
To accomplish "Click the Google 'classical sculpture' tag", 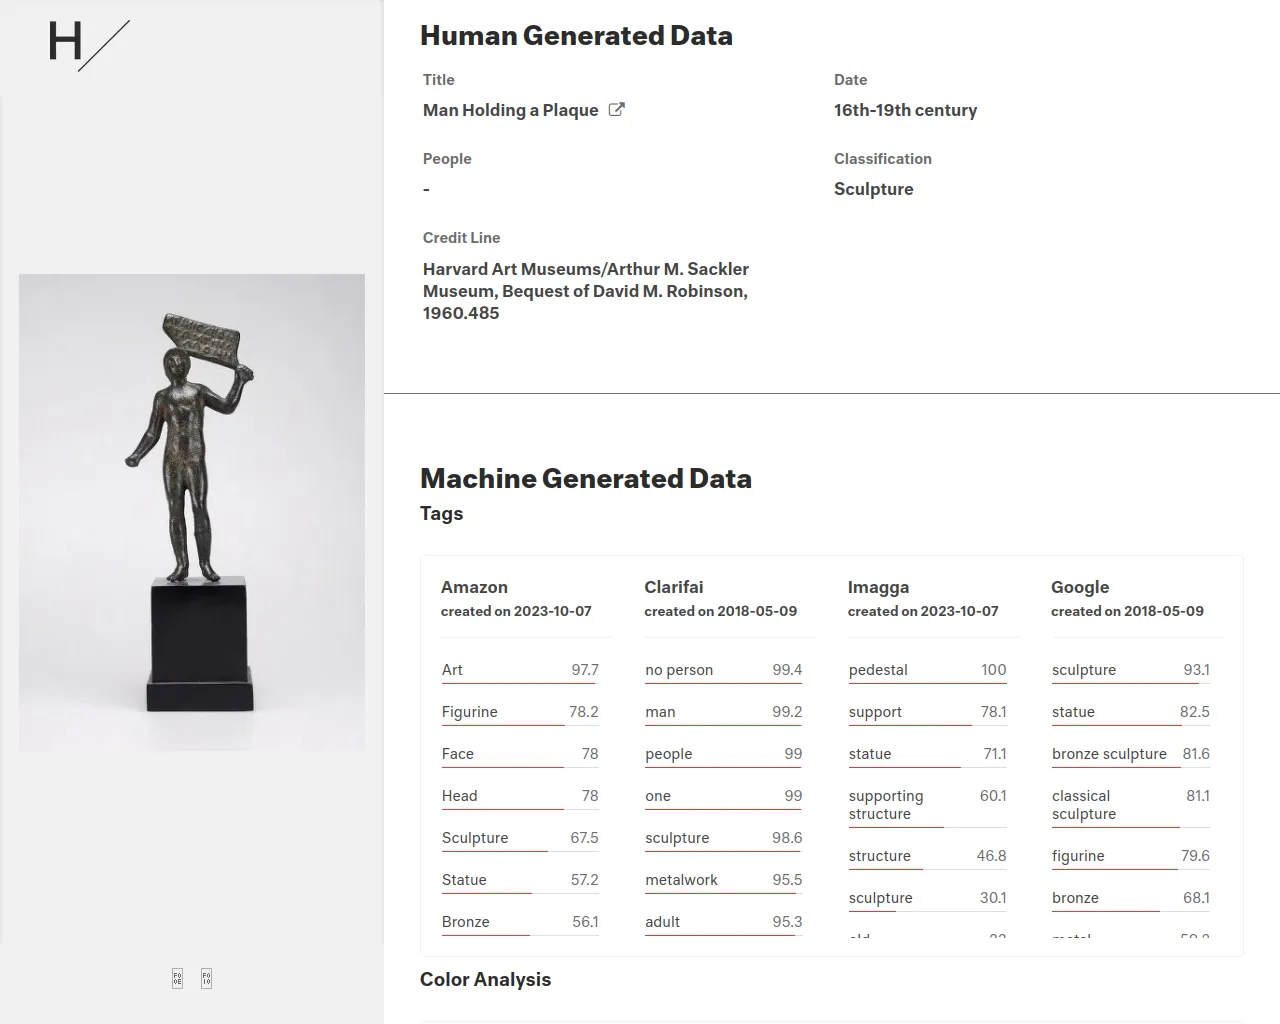I will pyautogui.click(x=1083, y=805).
